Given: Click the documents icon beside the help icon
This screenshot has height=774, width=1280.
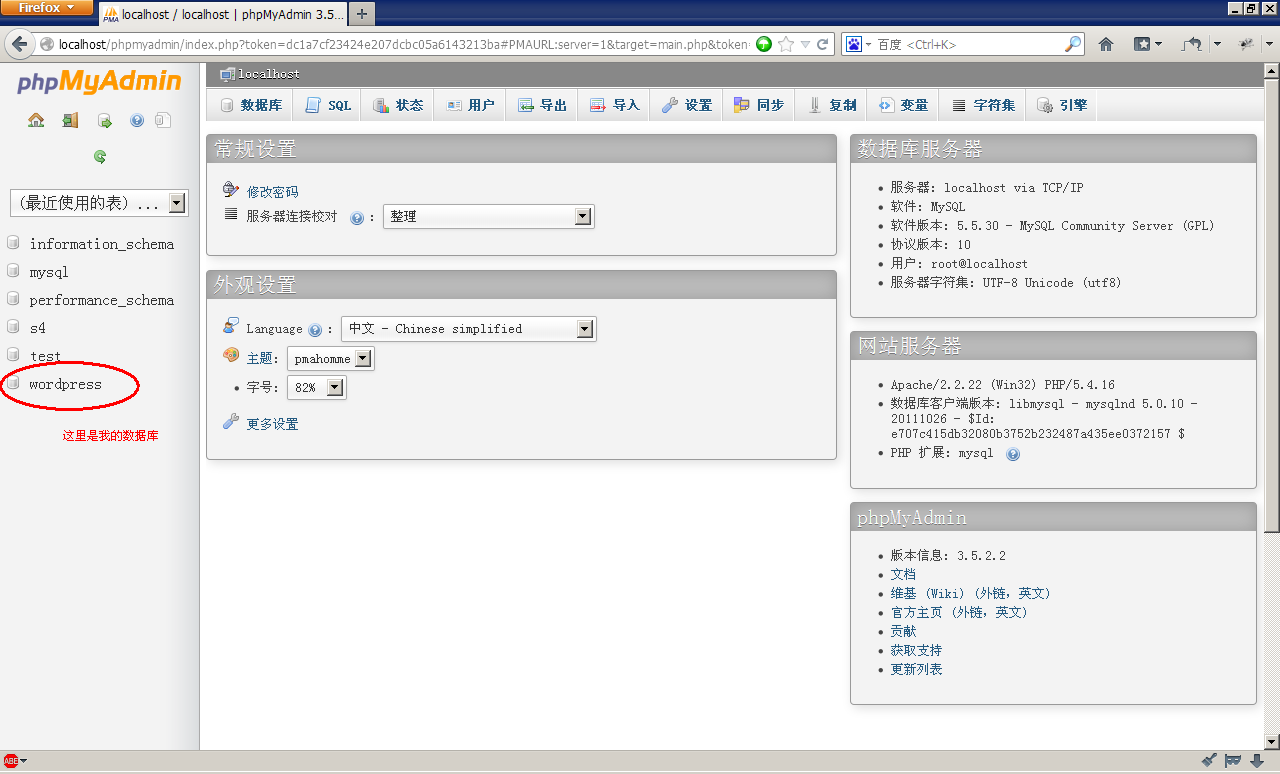Looking at the screenshot, I should click(163, 120).
